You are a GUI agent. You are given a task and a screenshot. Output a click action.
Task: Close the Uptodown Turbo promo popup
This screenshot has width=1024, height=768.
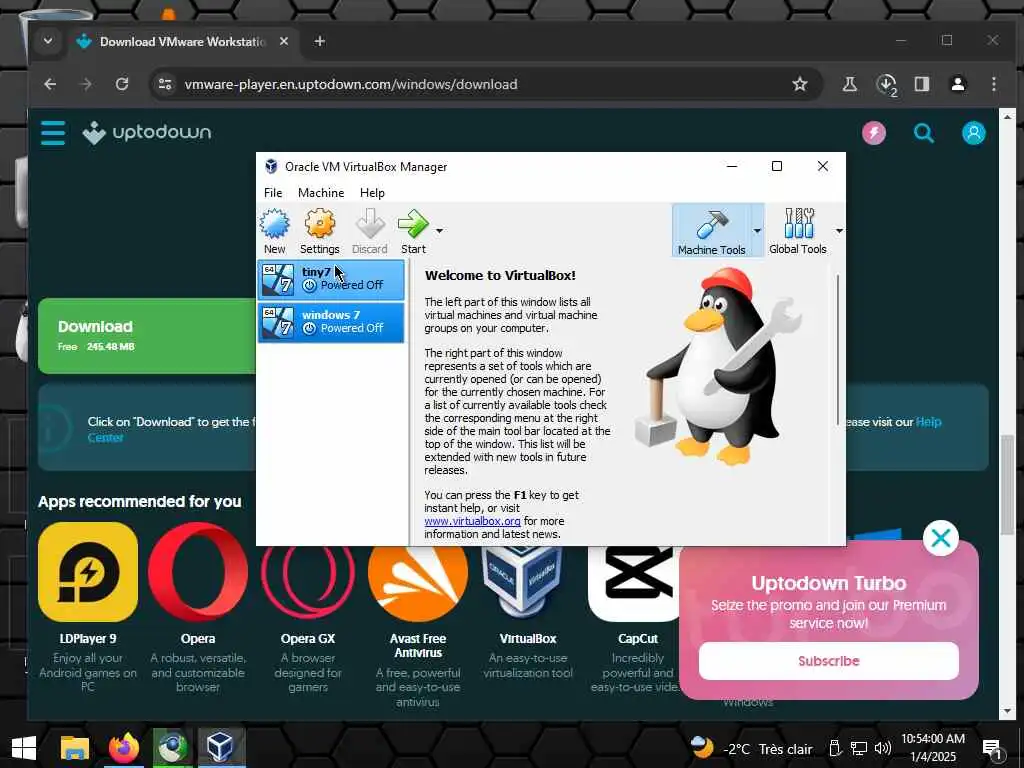click(940, 538)
